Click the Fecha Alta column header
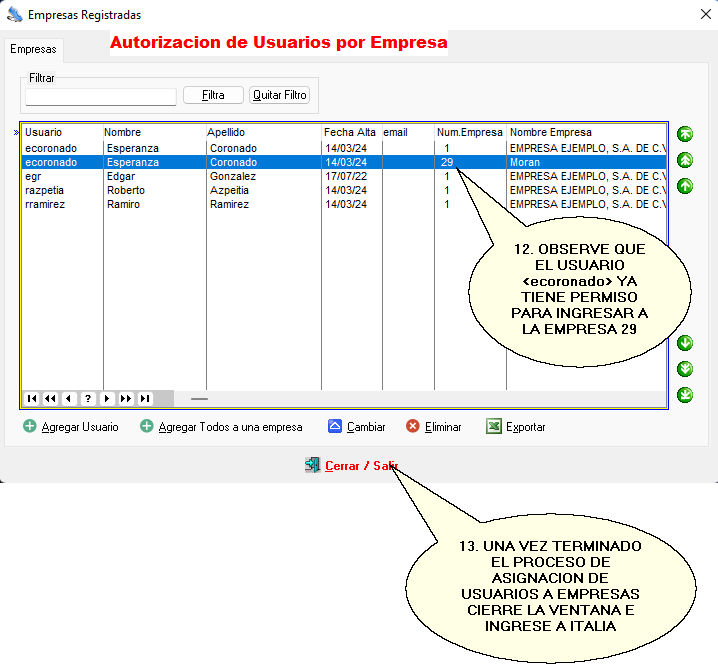This screenshot has height=666, width=718. pyautogui.click(x=352, y=132)
